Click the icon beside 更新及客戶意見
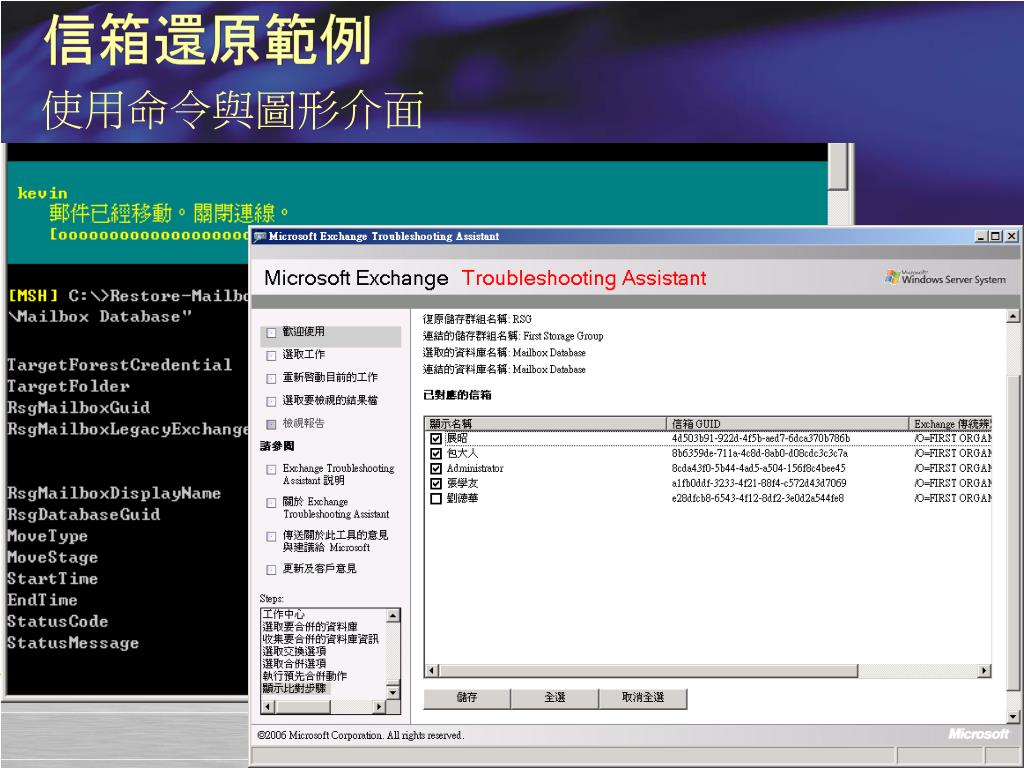 point(271,570)
